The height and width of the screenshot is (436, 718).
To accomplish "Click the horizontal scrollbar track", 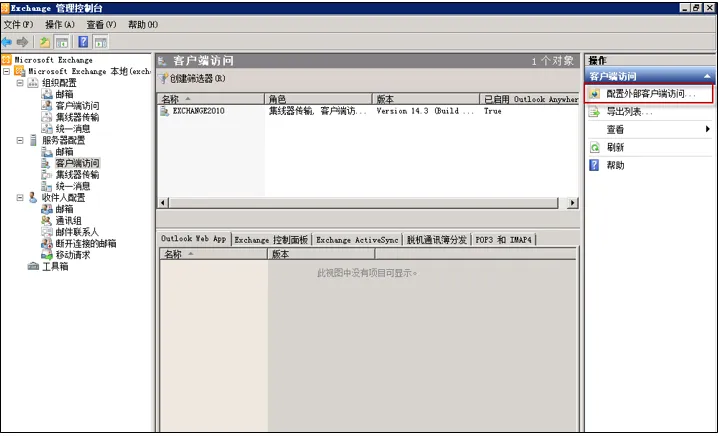I will (x=364, y=202).
